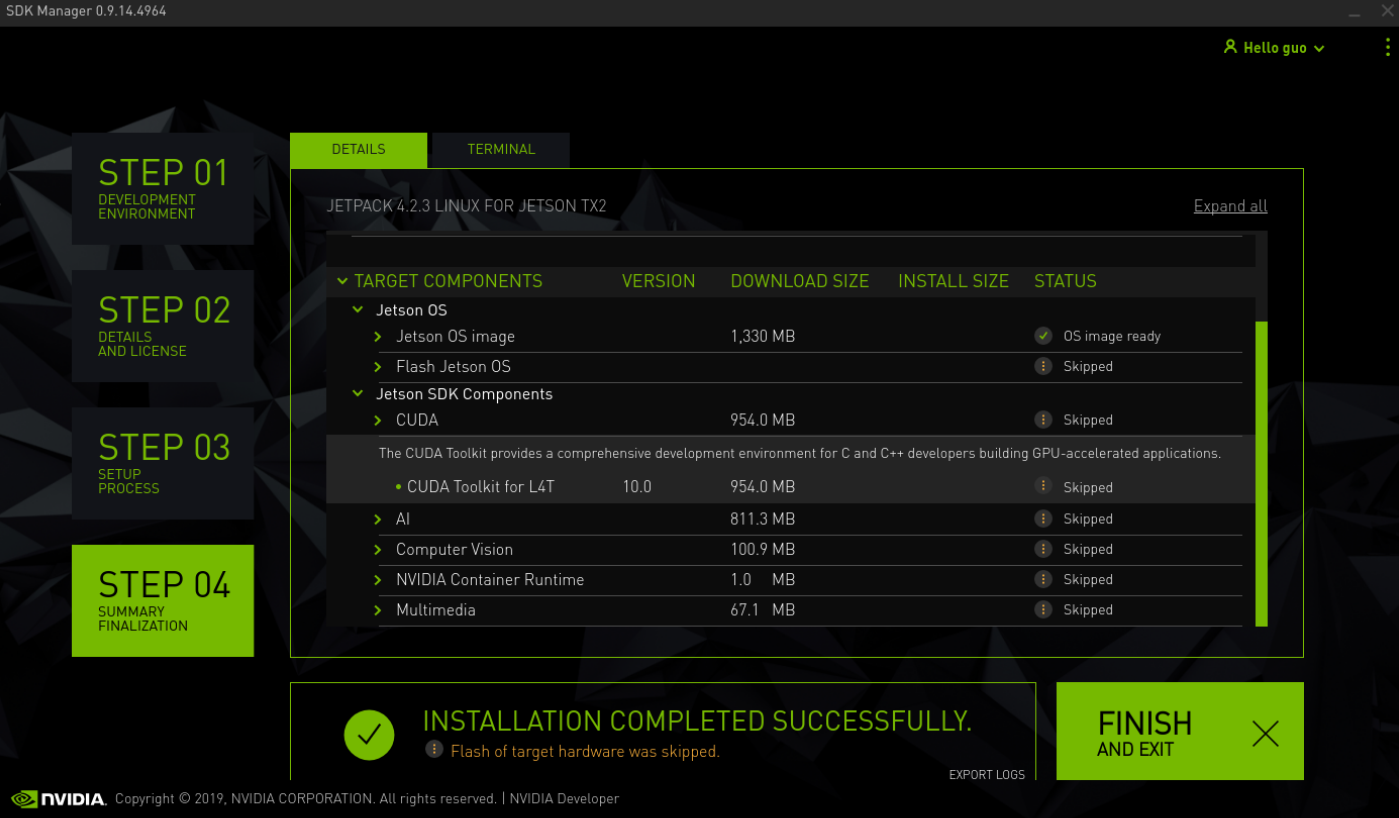Switch to the Terminal tab
Image resolution: width=1399 pixels, height=818 pixels.
pos(501,150)
